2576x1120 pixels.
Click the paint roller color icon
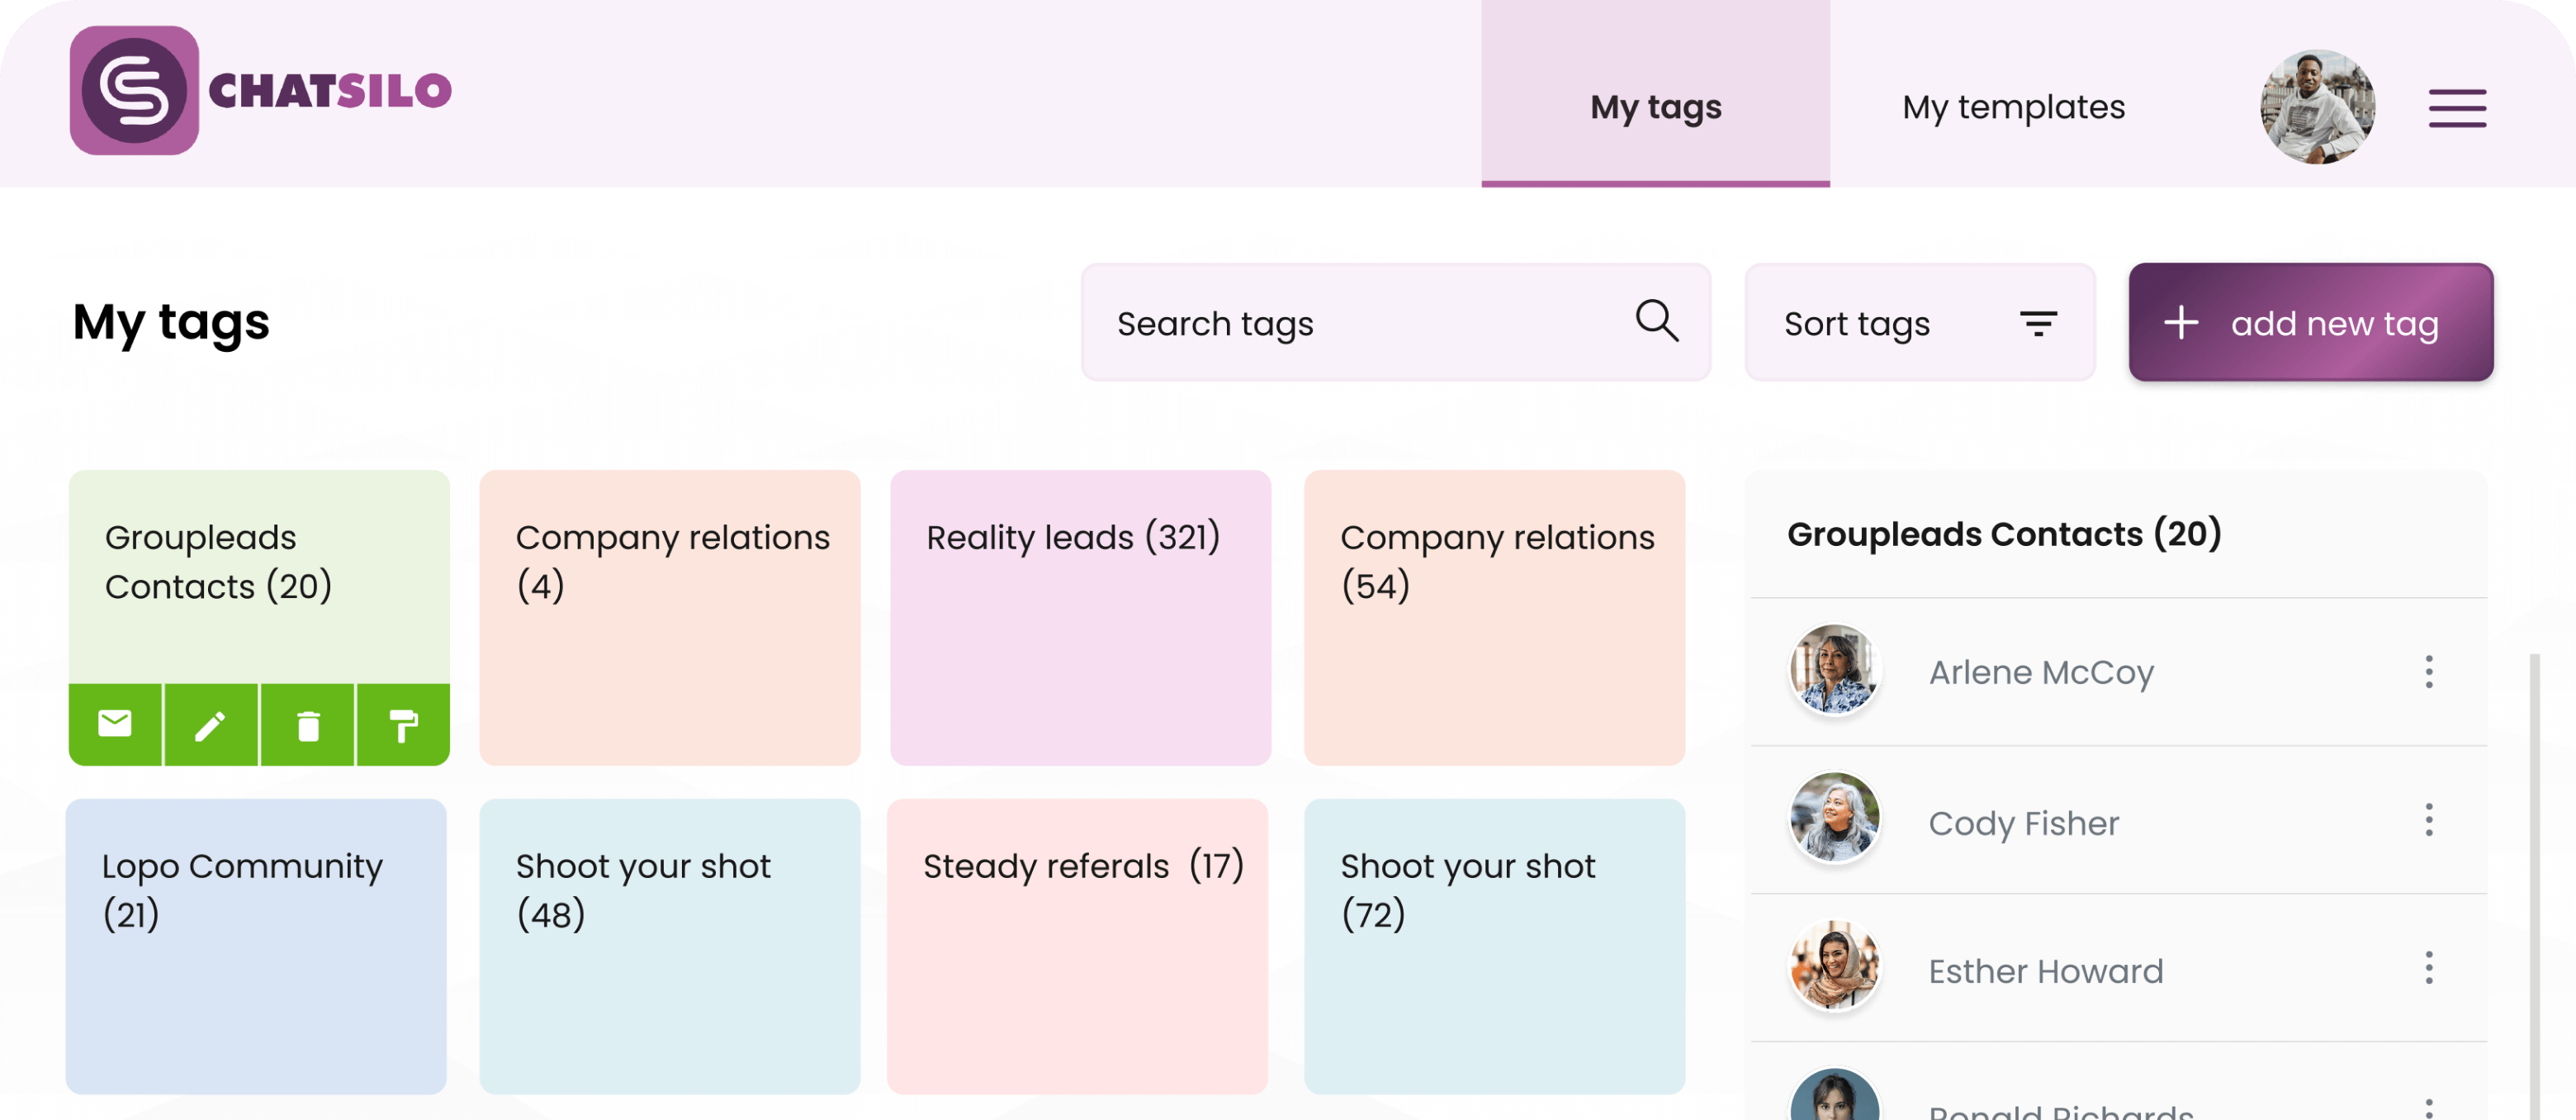tap(403, 725)
